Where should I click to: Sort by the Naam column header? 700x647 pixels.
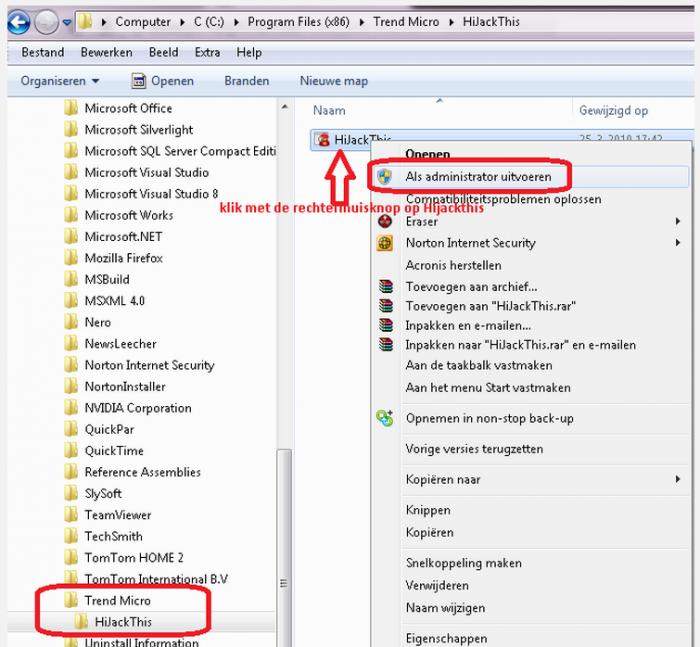point(329,110)
